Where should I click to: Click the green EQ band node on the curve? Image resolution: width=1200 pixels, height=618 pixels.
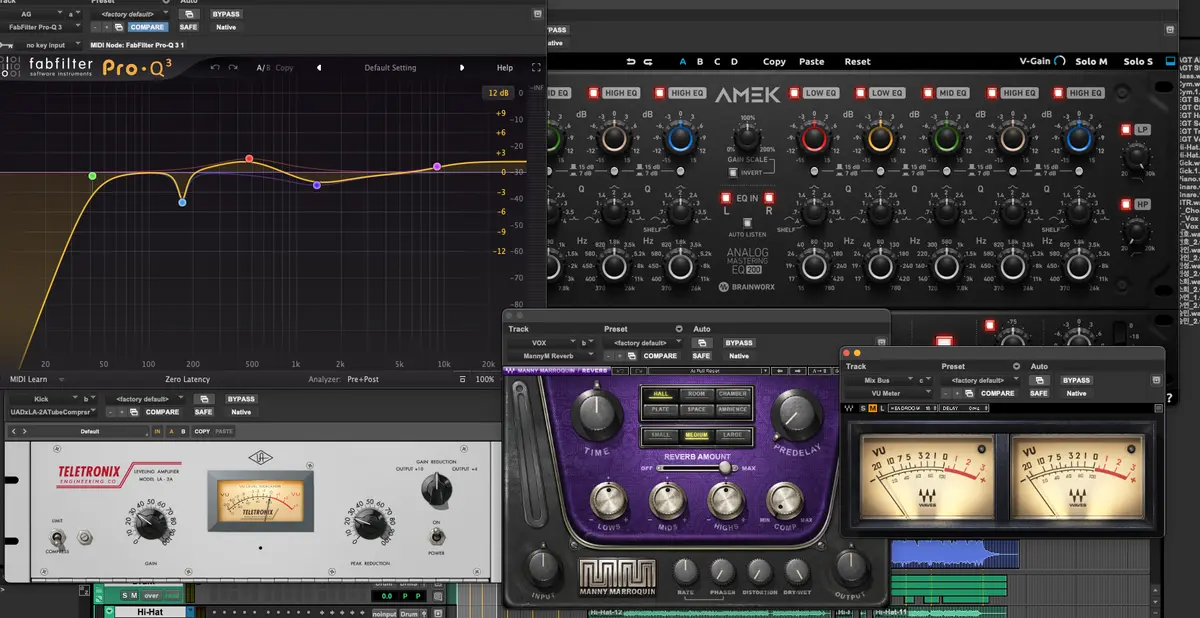coord(91,175)
